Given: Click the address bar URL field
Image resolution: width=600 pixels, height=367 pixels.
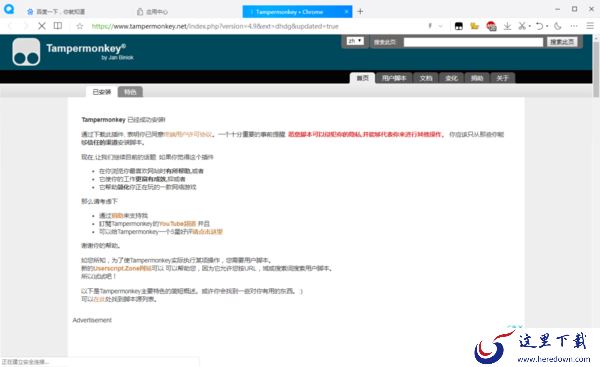Looking at the screenshot, I should click(215, 26).
